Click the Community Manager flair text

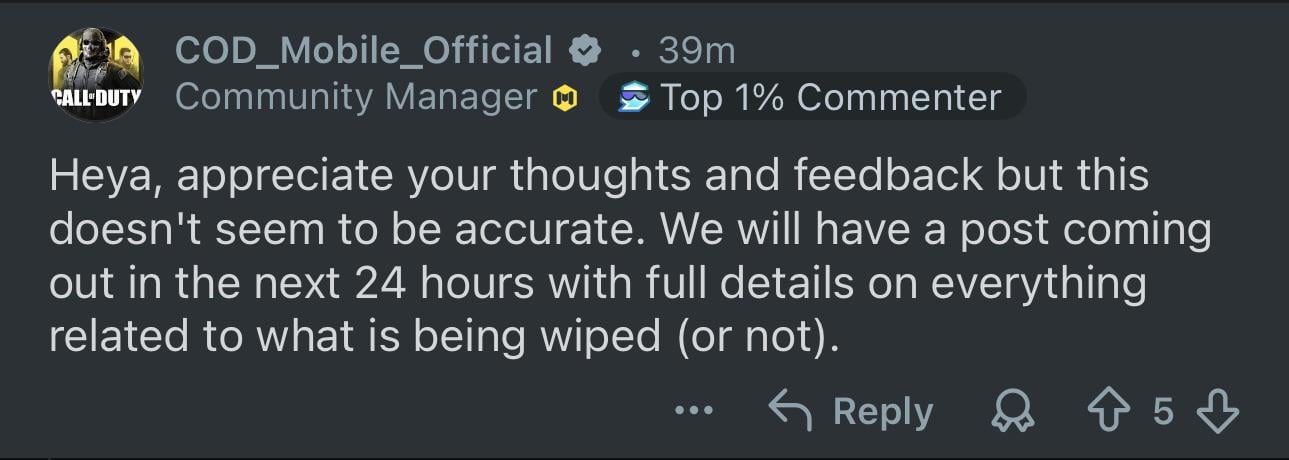pyautogui.click(x=357, y=98)
